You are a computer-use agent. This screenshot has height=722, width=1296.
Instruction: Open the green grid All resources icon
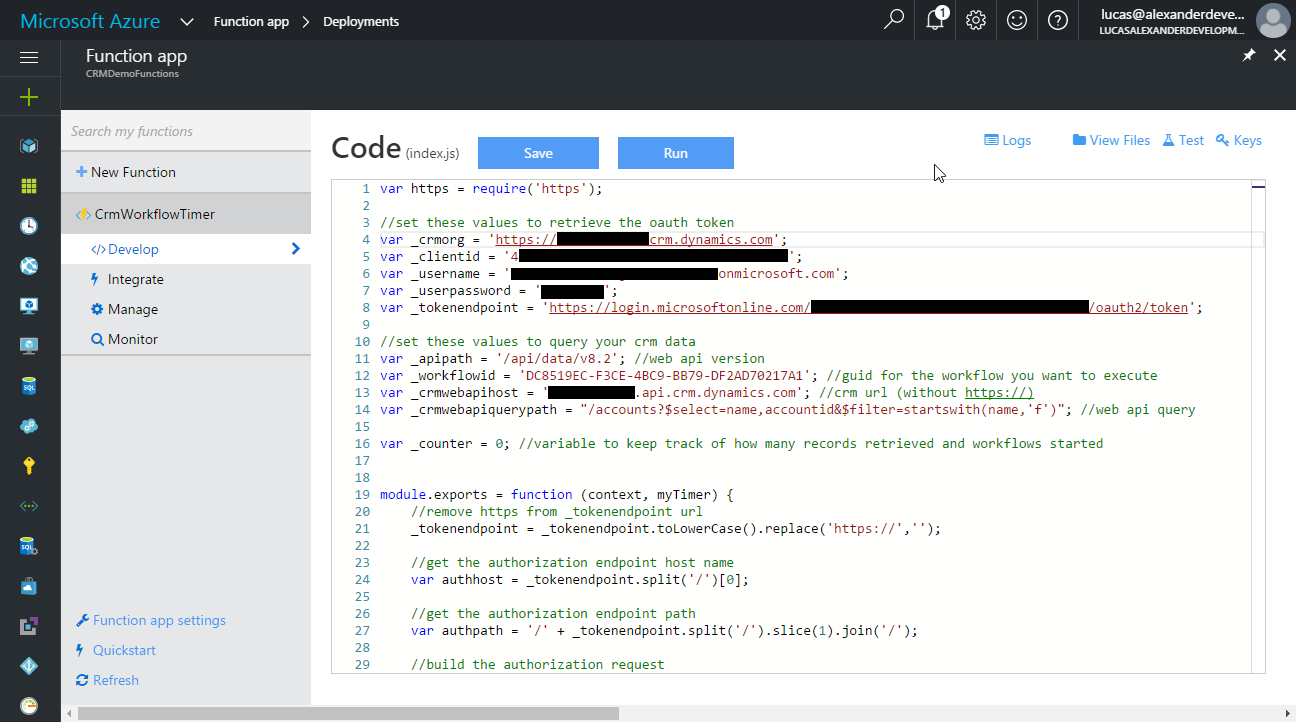(29, 186)
